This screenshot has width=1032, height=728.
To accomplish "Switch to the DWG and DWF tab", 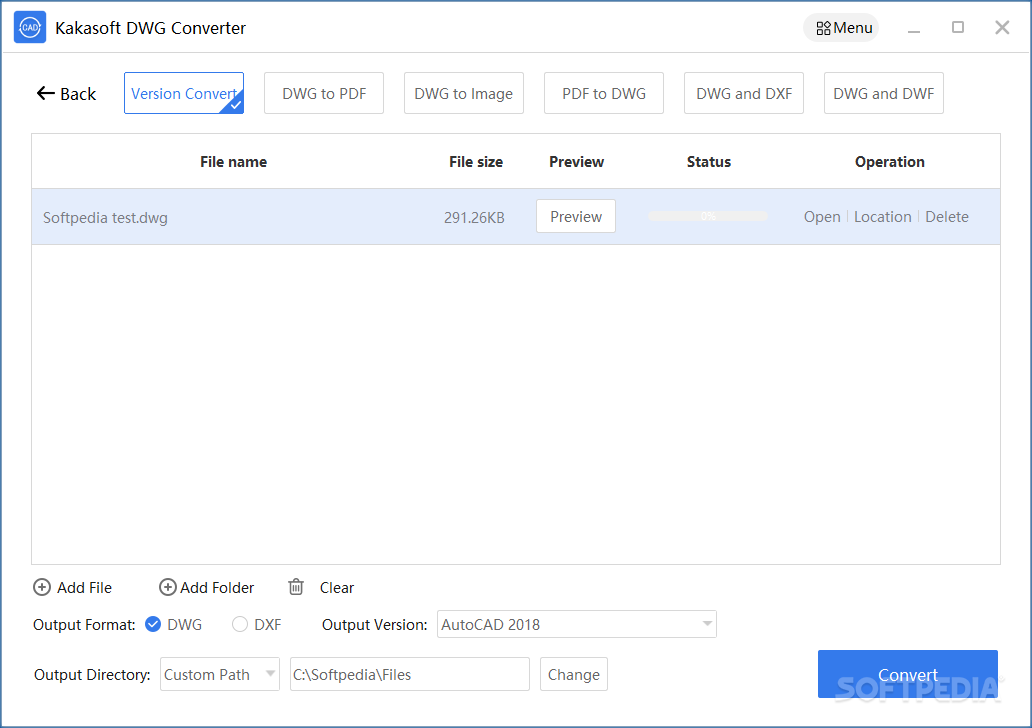I will 883,93.
